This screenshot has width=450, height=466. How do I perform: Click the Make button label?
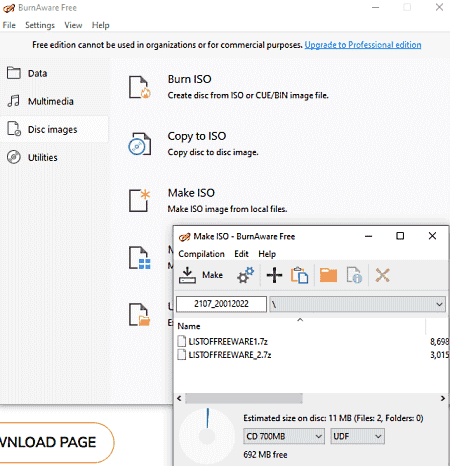(x=212, y=275)
